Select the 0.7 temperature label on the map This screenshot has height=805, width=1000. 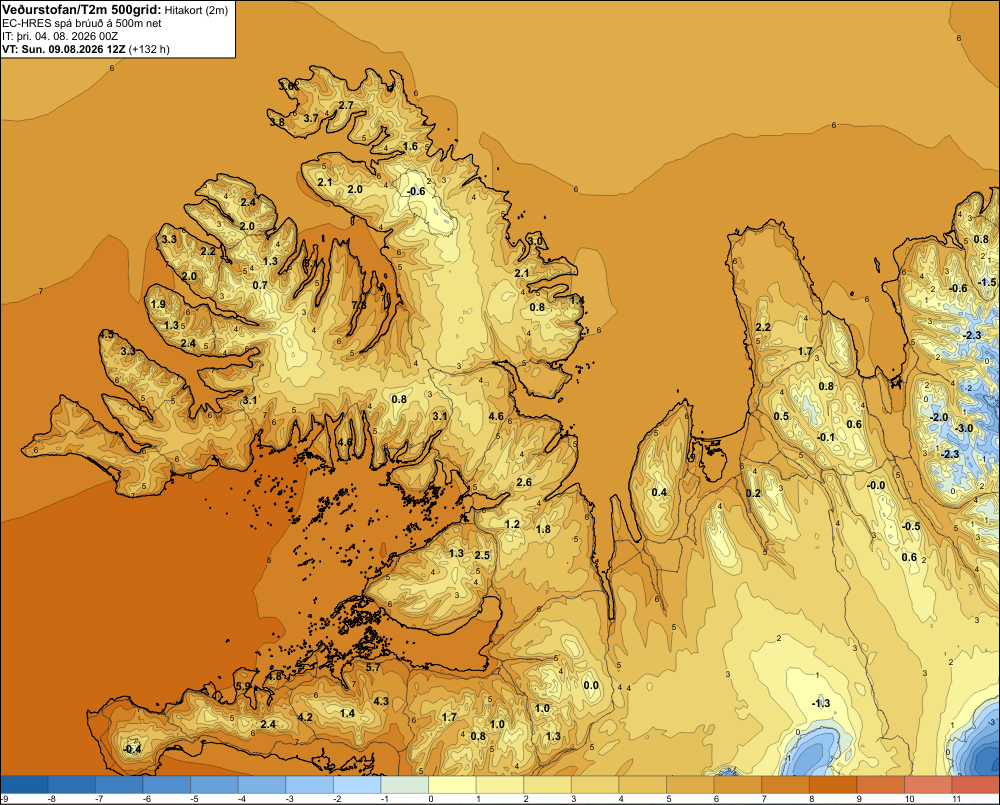[260, 285]
